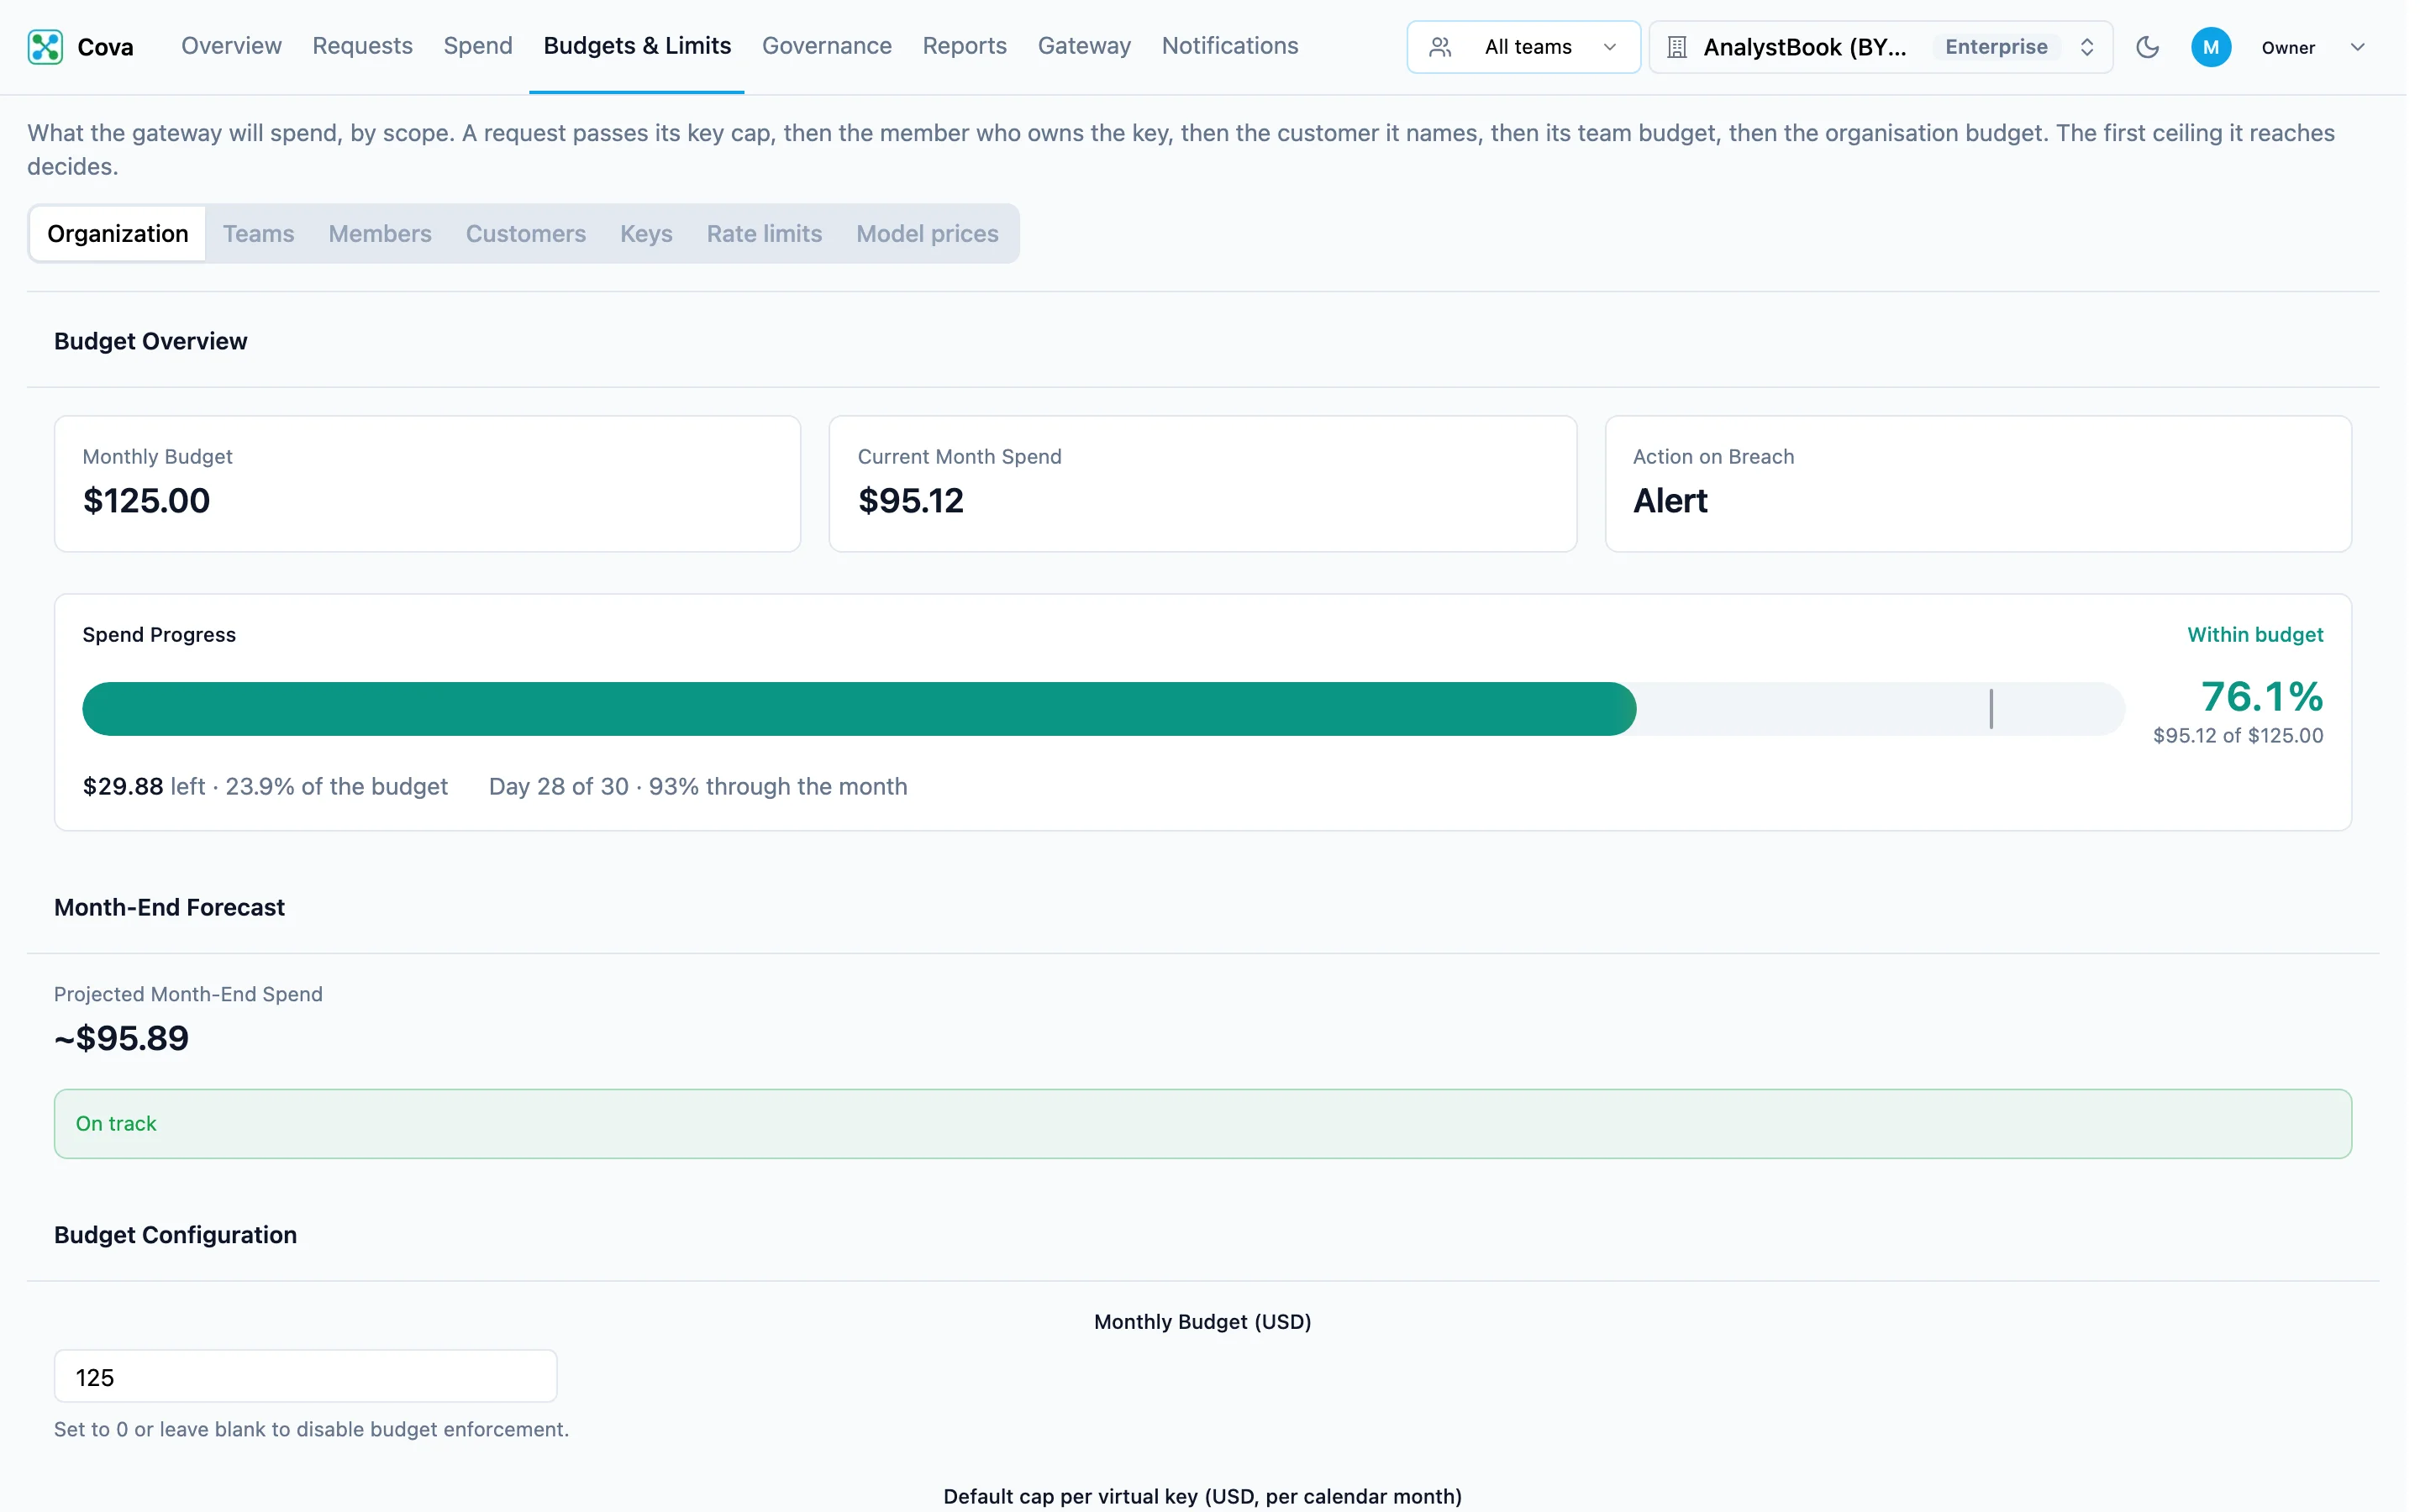Click the 76.1% progress percentage
The width and height of the screenshot is (2420, 1512).
2261,696
